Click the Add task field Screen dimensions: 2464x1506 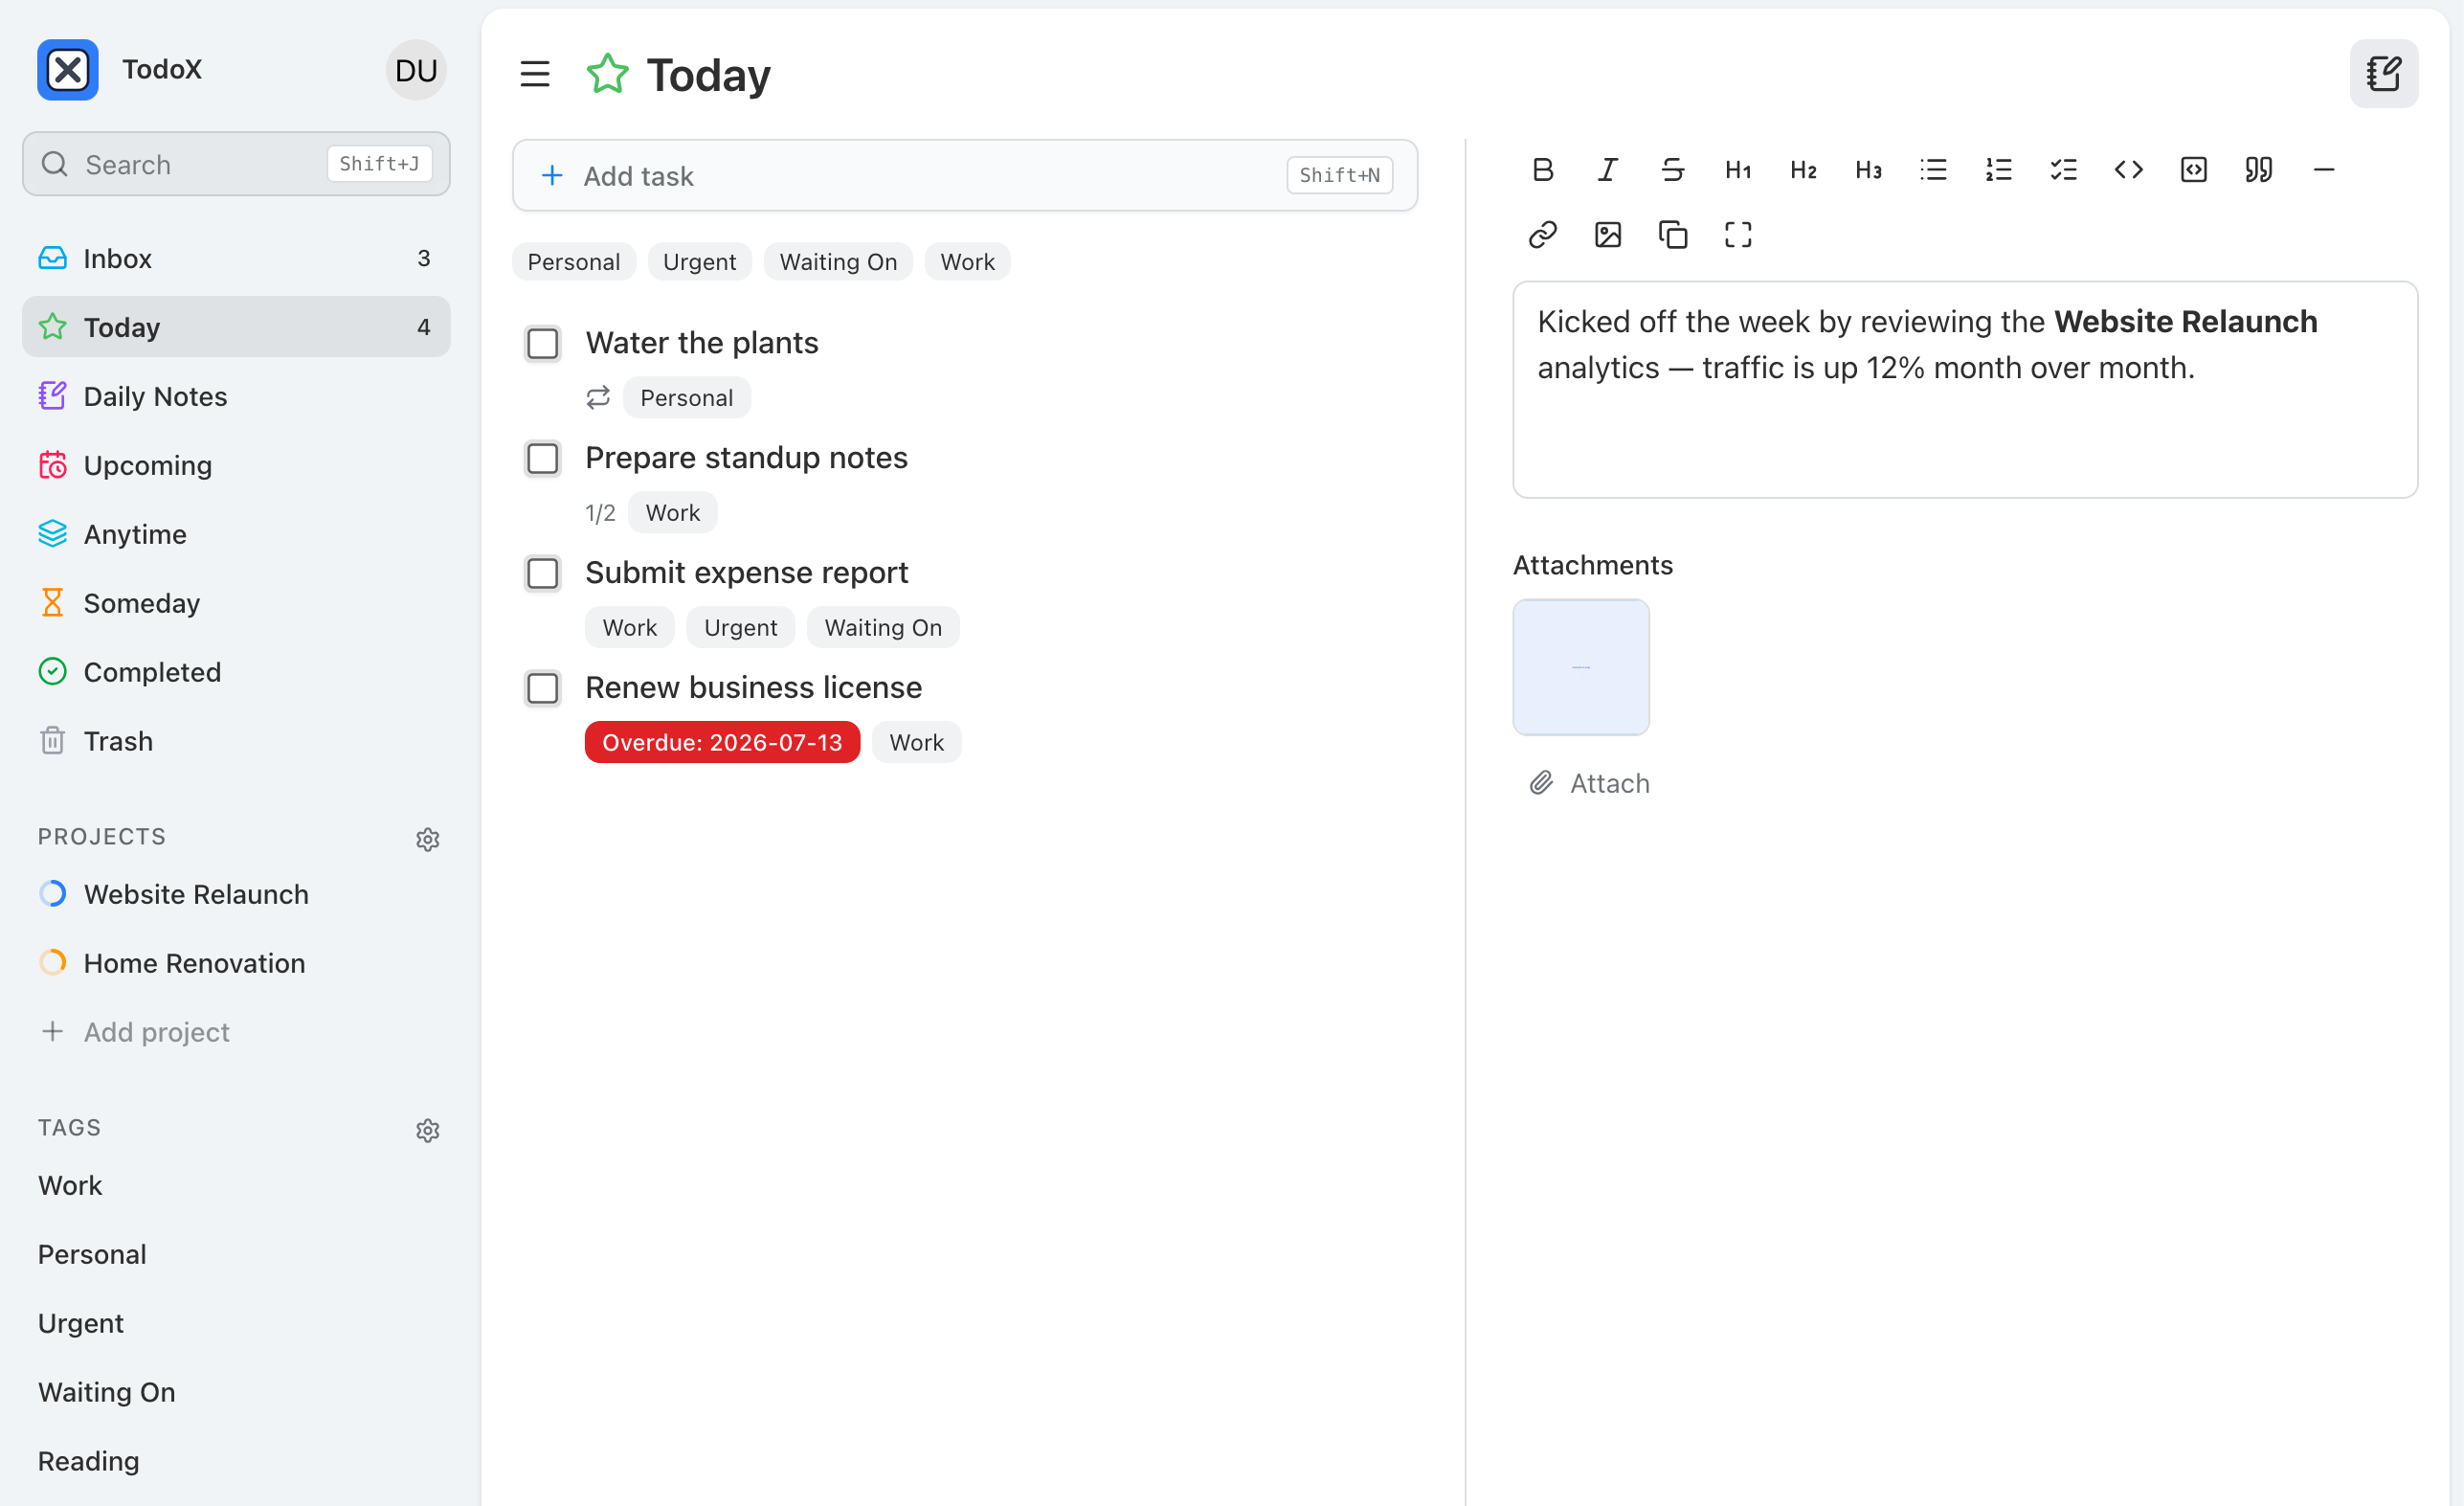pyautogui.click(x=965, y=176)
